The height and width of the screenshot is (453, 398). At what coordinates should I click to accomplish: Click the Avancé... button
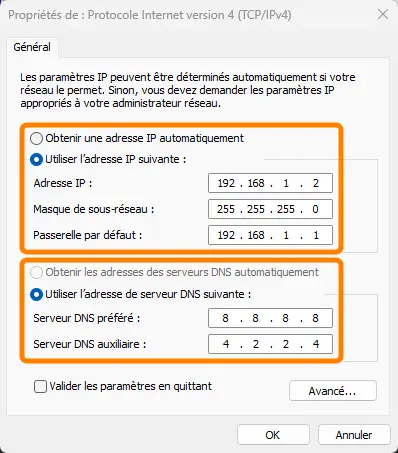333,391
